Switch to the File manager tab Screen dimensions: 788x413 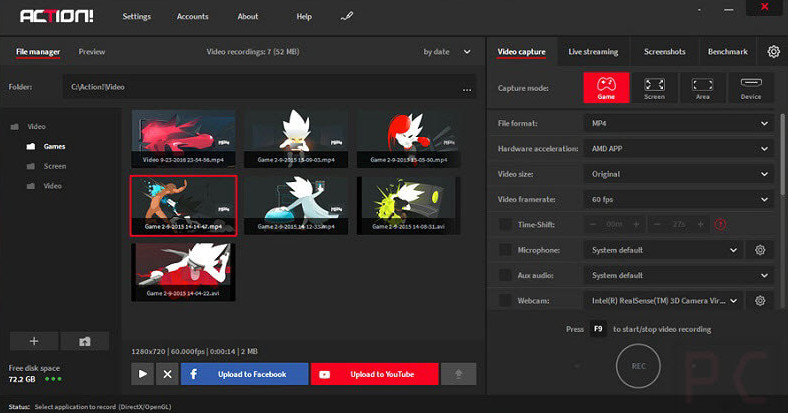click(x=38, y=52)
